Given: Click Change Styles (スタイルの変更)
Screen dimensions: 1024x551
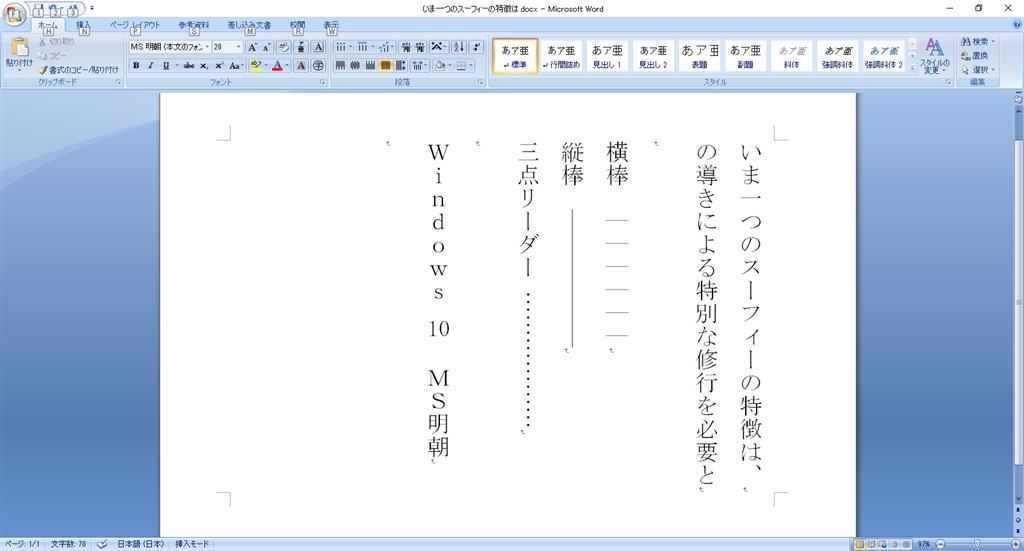Looking at the screenshot, I should (935, 56).
